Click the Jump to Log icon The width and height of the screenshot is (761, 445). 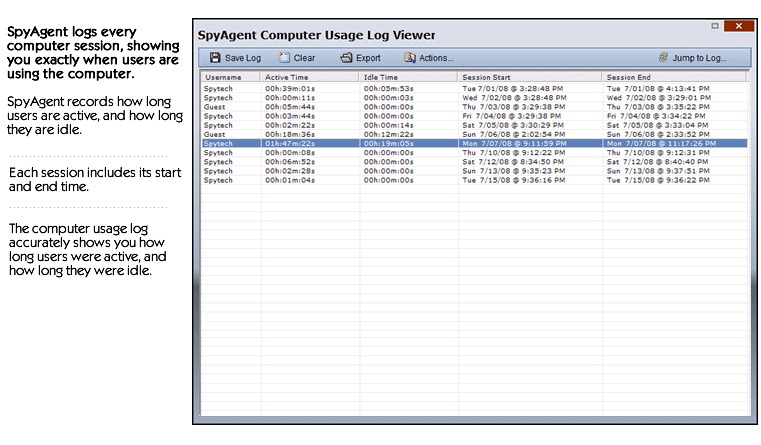pyautogui.click(x=663, y=57)
